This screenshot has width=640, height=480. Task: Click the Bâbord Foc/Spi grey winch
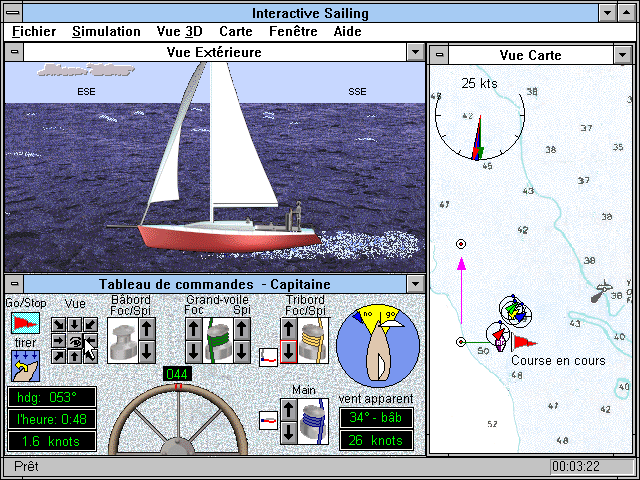click(x=122, y=341)
